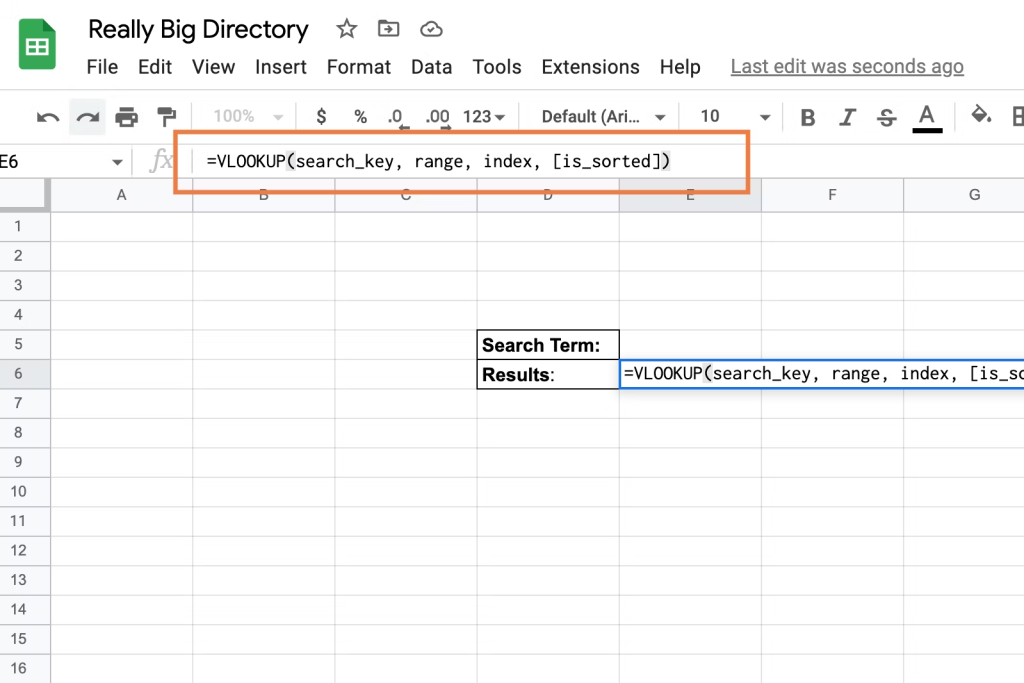
Task: Toggle italic formatting
Action: coord(847,116)
